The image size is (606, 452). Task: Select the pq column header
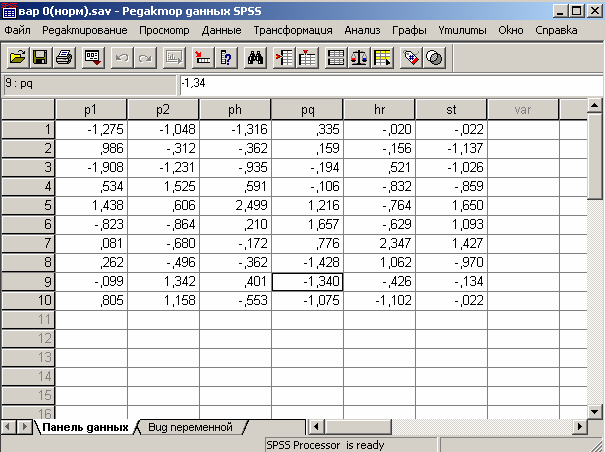(x=307, y=110)
